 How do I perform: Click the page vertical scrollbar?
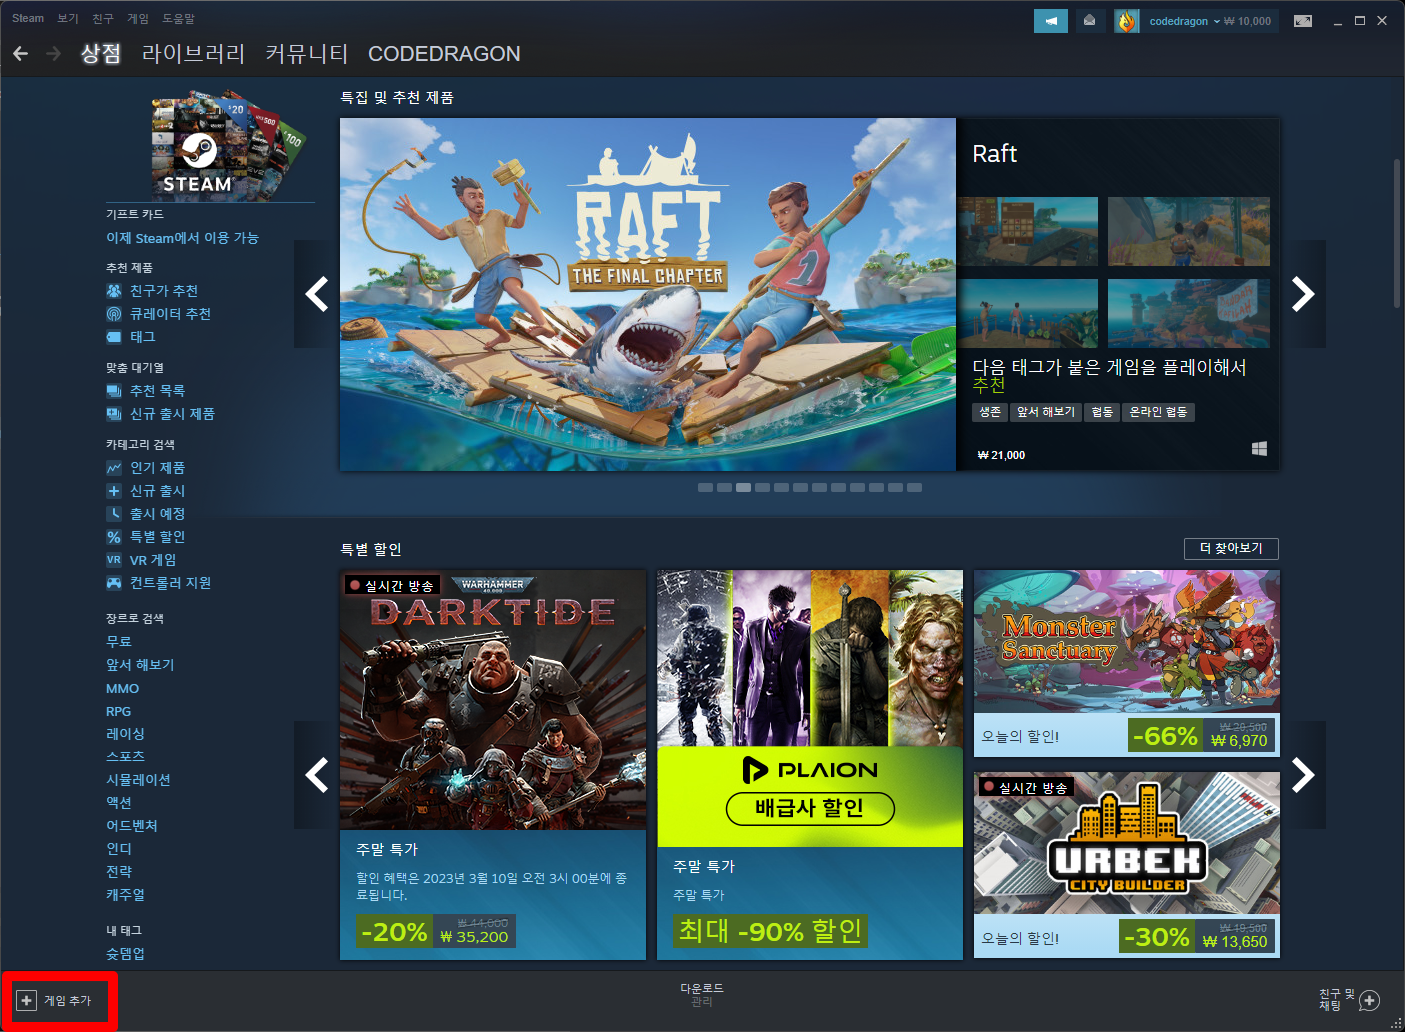click(x=1397, y=233)
